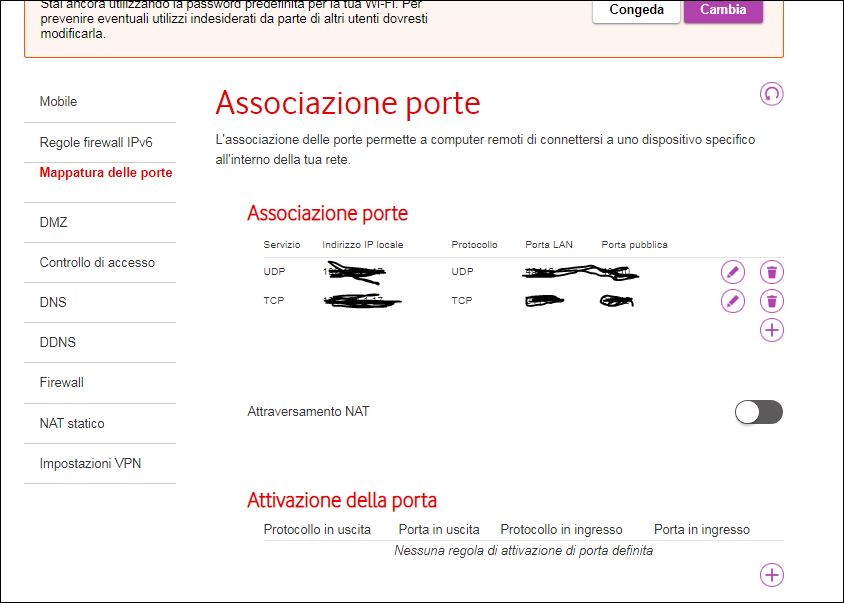Click the Protocollo column header
Image resolution: width=844 pixels, height=603 pixels.
474,245
